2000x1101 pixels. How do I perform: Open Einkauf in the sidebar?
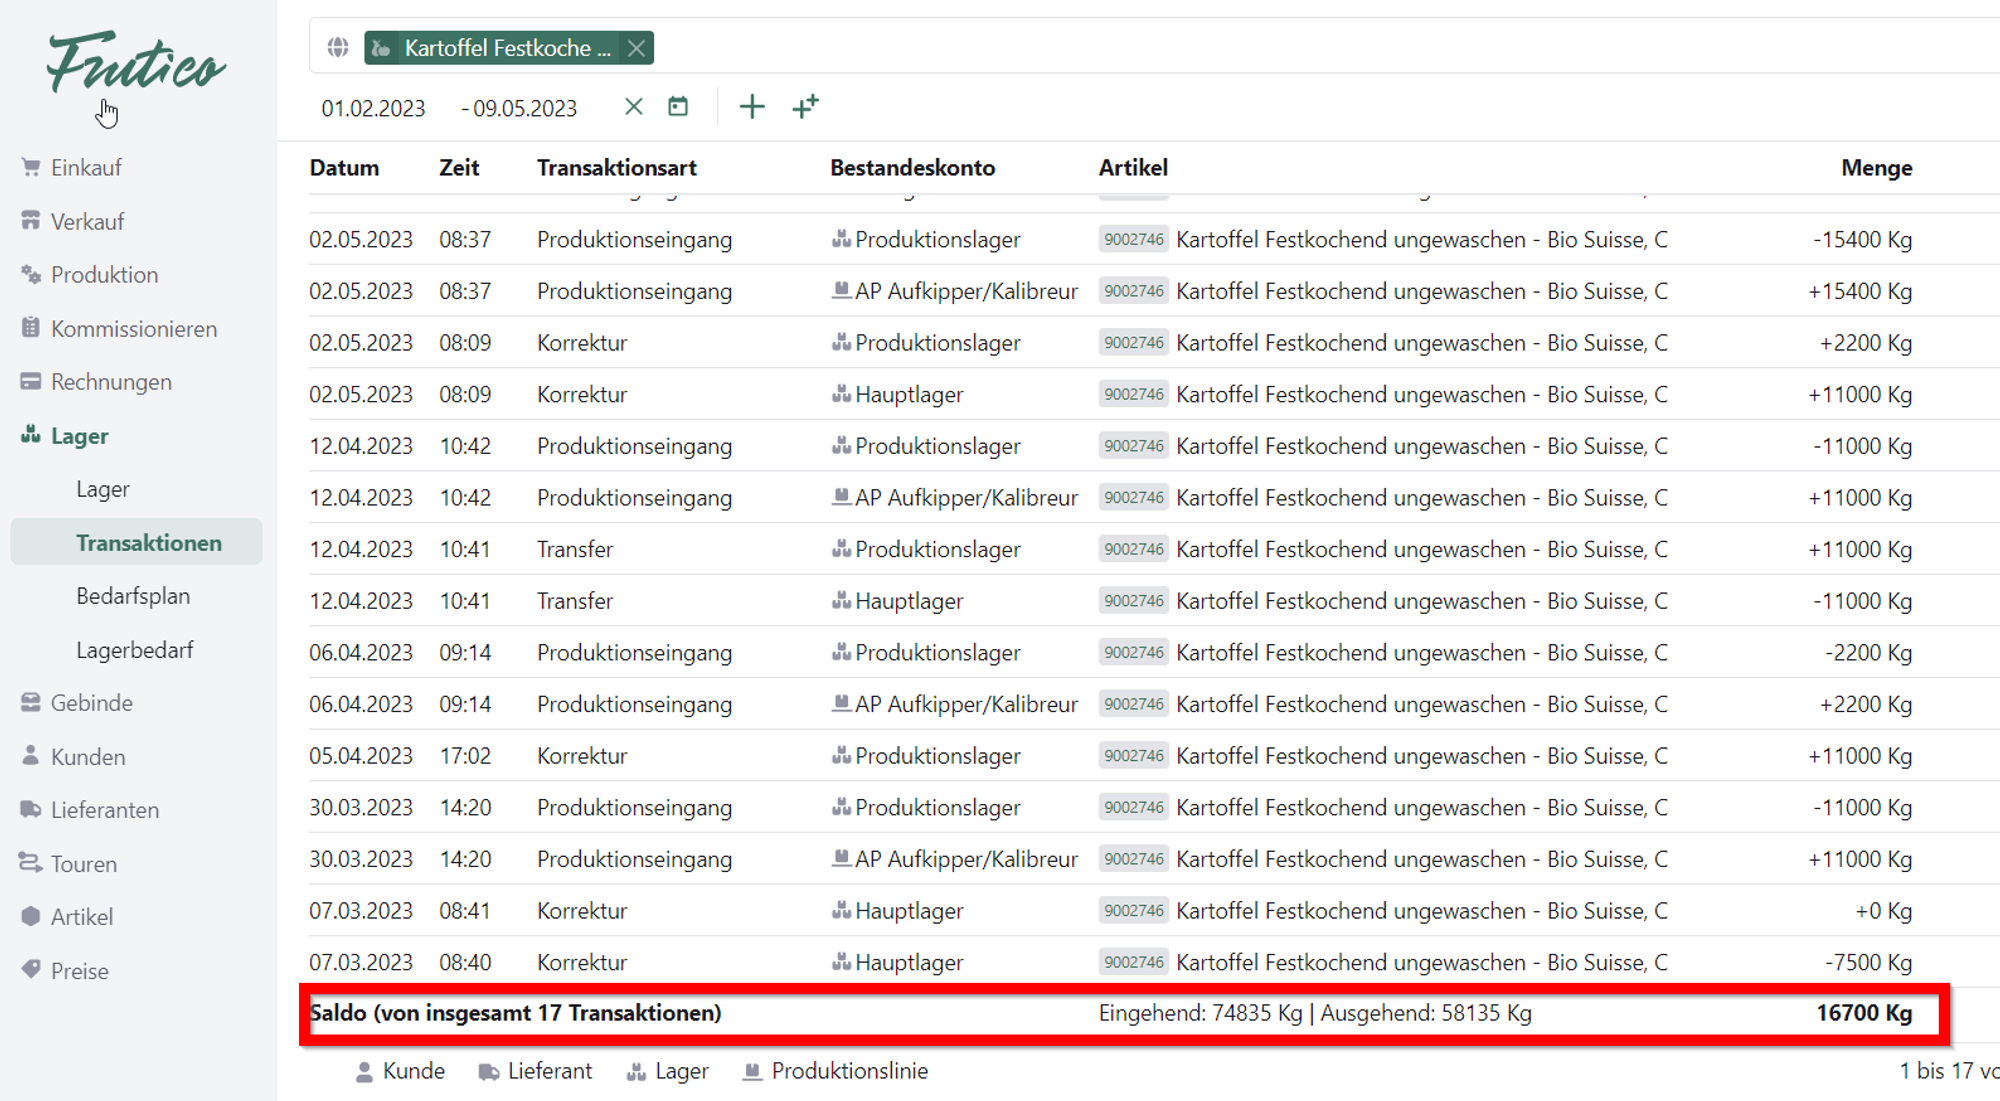(86, 168)
